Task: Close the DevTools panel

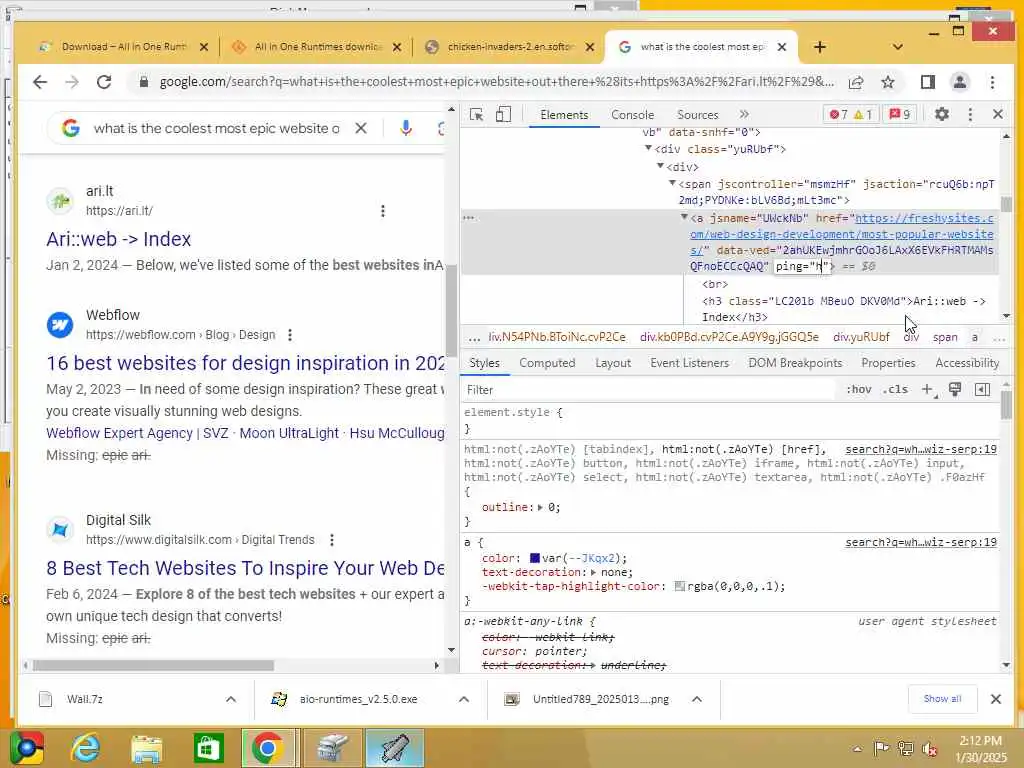Action: (x=997, y=114)
